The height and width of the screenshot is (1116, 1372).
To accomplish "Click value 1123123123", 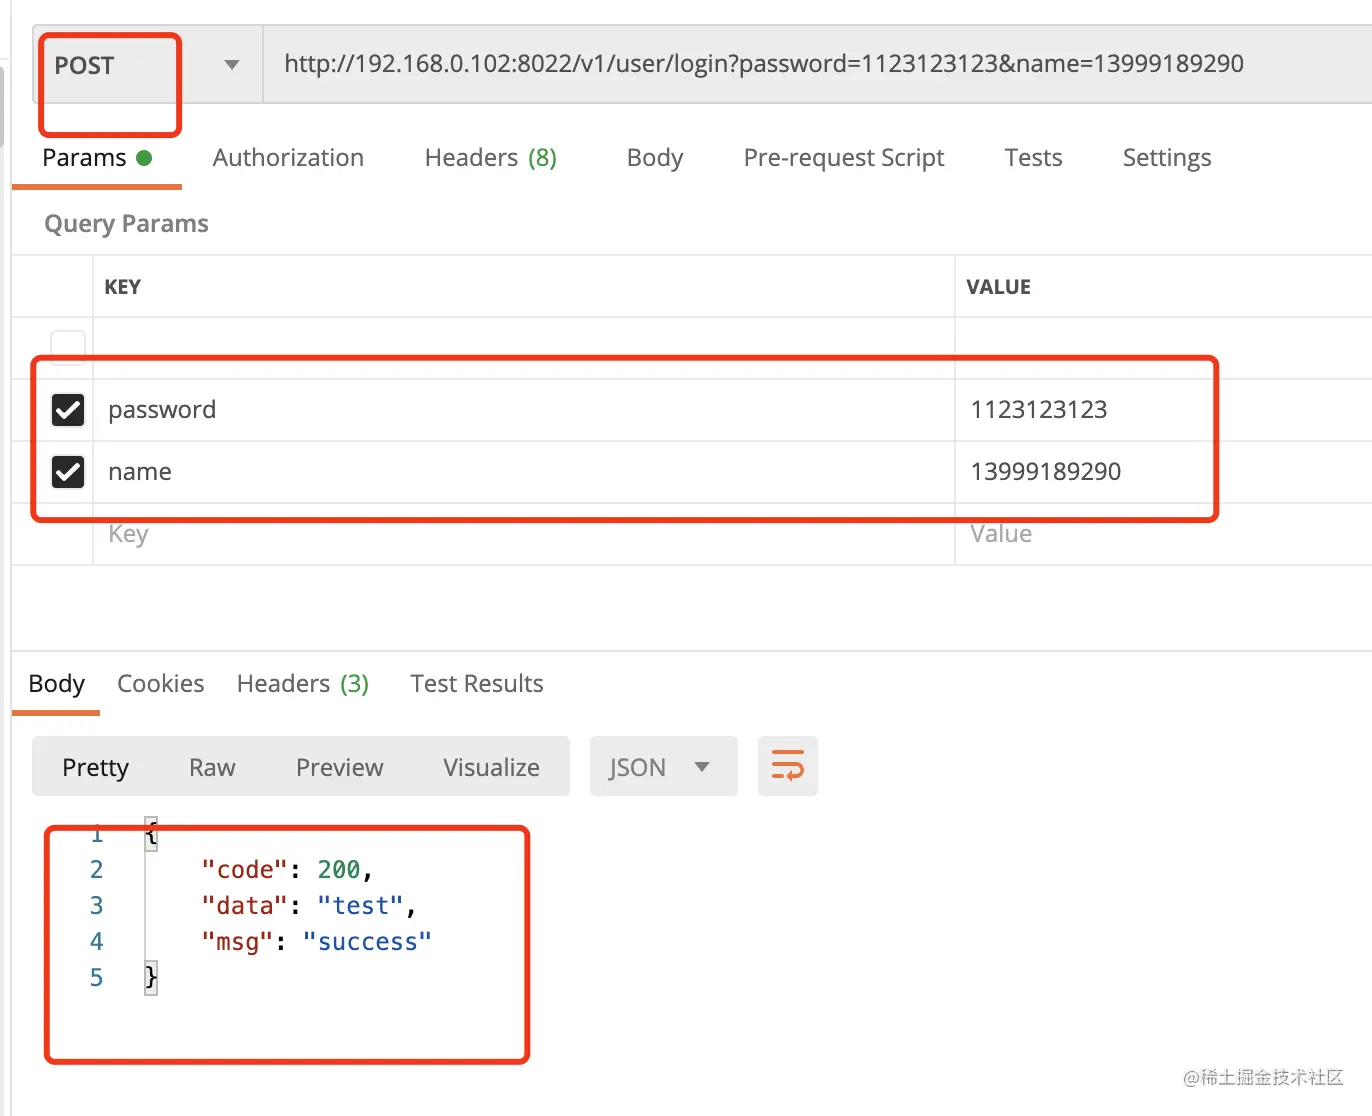I will point(1039,410).
